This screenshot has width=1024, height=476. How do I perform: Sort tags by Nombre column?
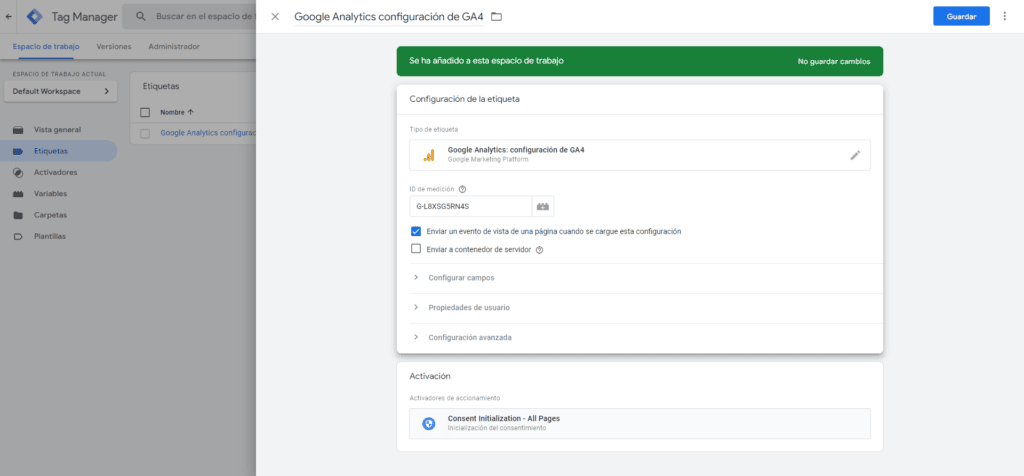click(x=177, y=112)
